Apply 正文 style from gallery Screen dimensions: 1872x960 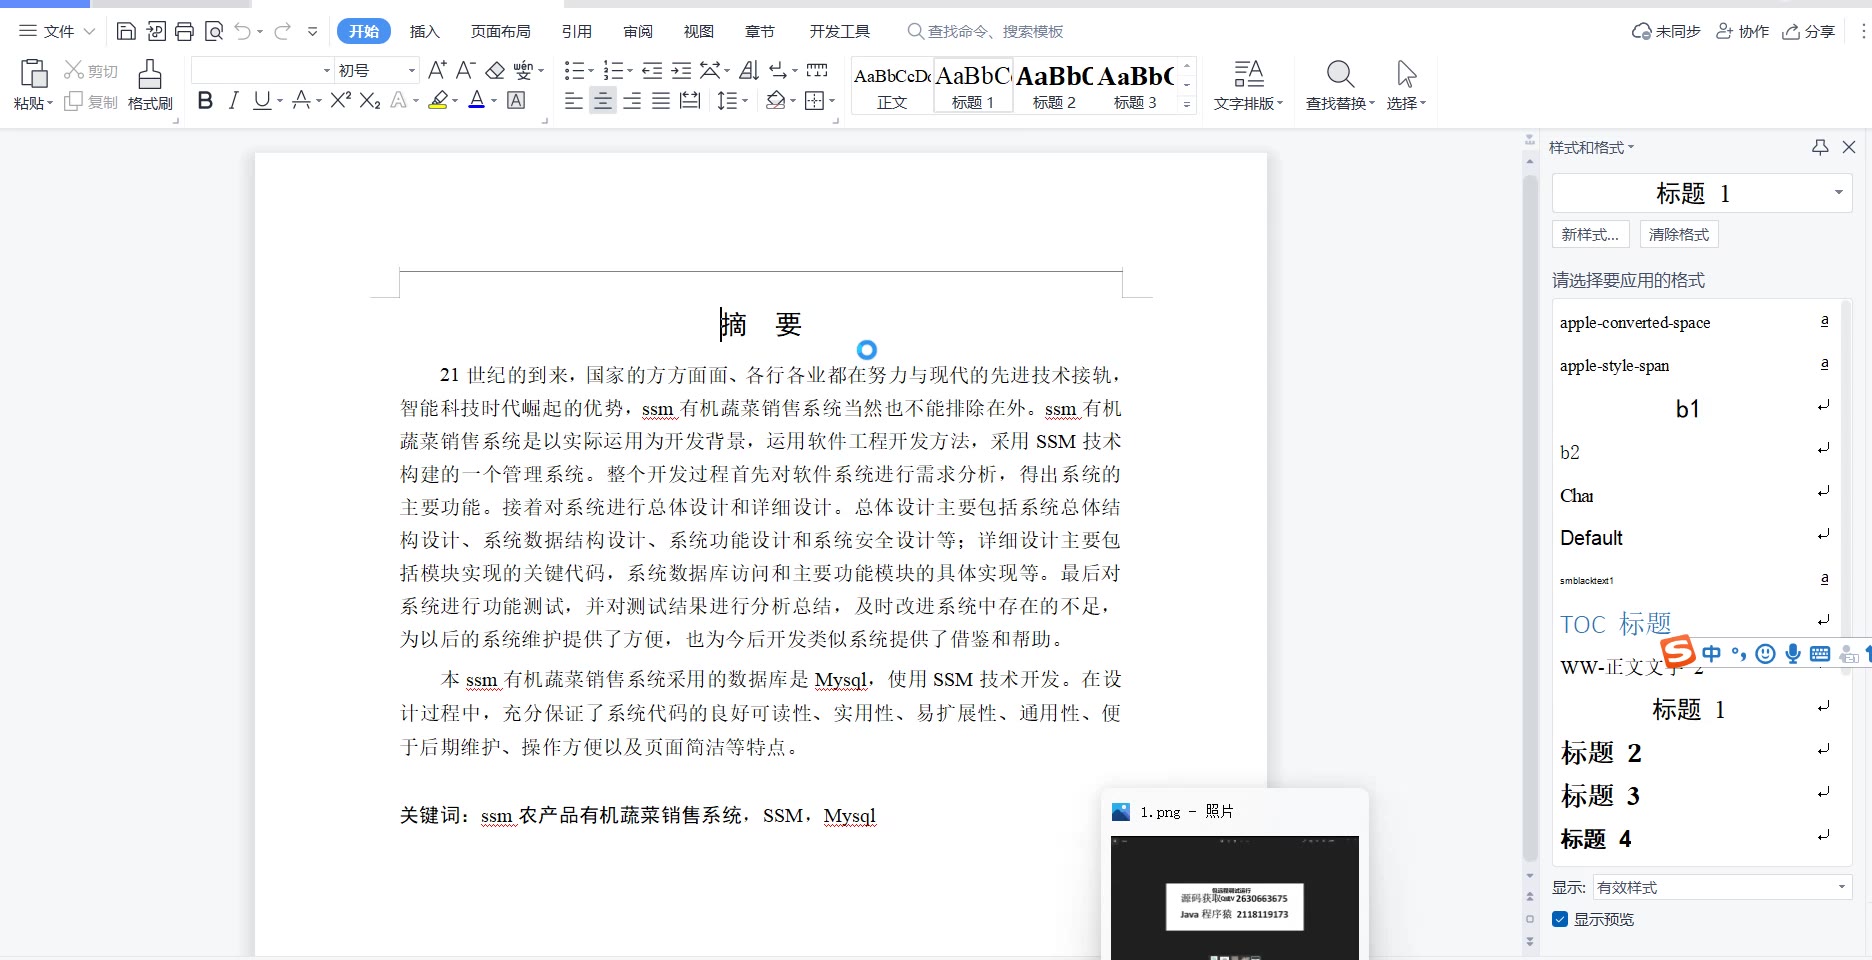(x=892, y=85)
